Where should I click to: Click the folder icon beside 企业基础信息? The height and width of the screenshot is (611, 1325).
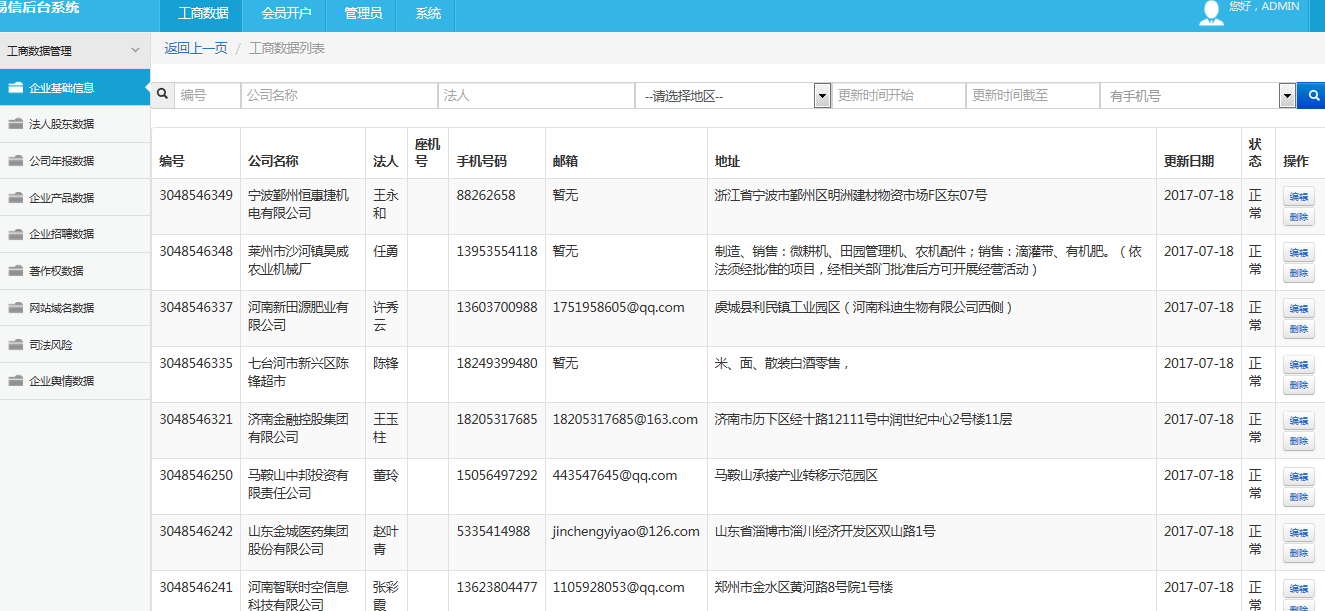tap(15, 87)
